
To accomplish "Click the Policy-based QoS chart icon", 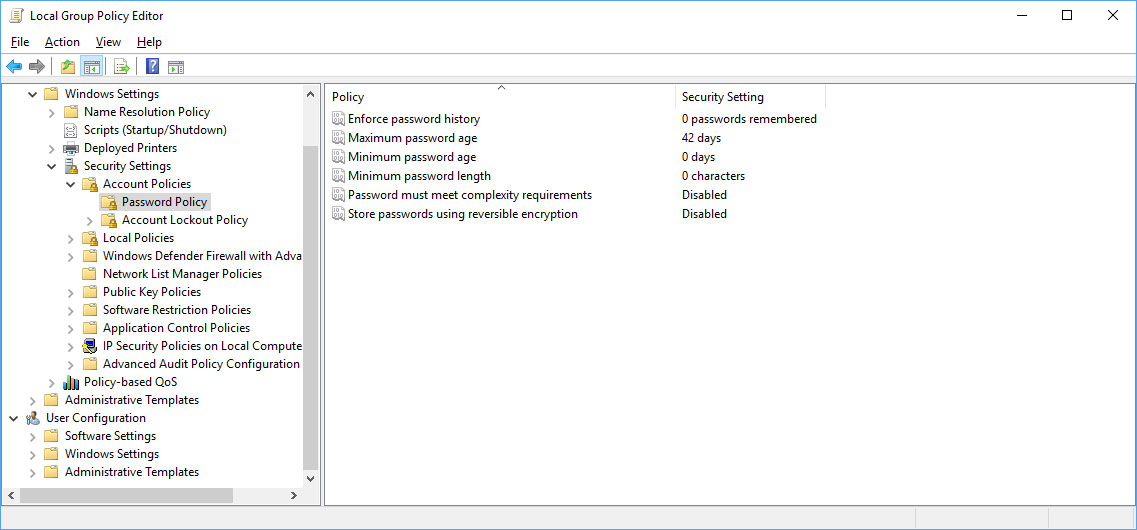I will [71, 382].
